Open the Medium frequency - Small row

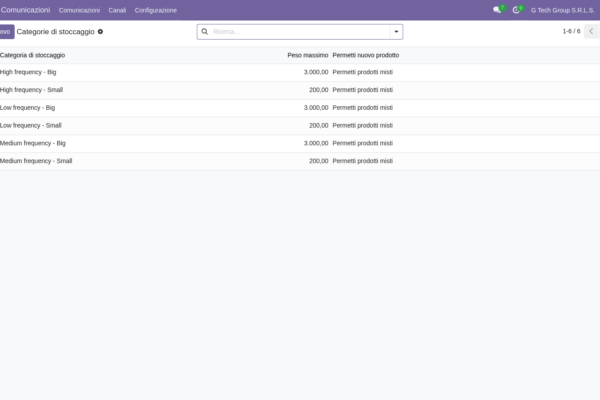coord(300,161)
